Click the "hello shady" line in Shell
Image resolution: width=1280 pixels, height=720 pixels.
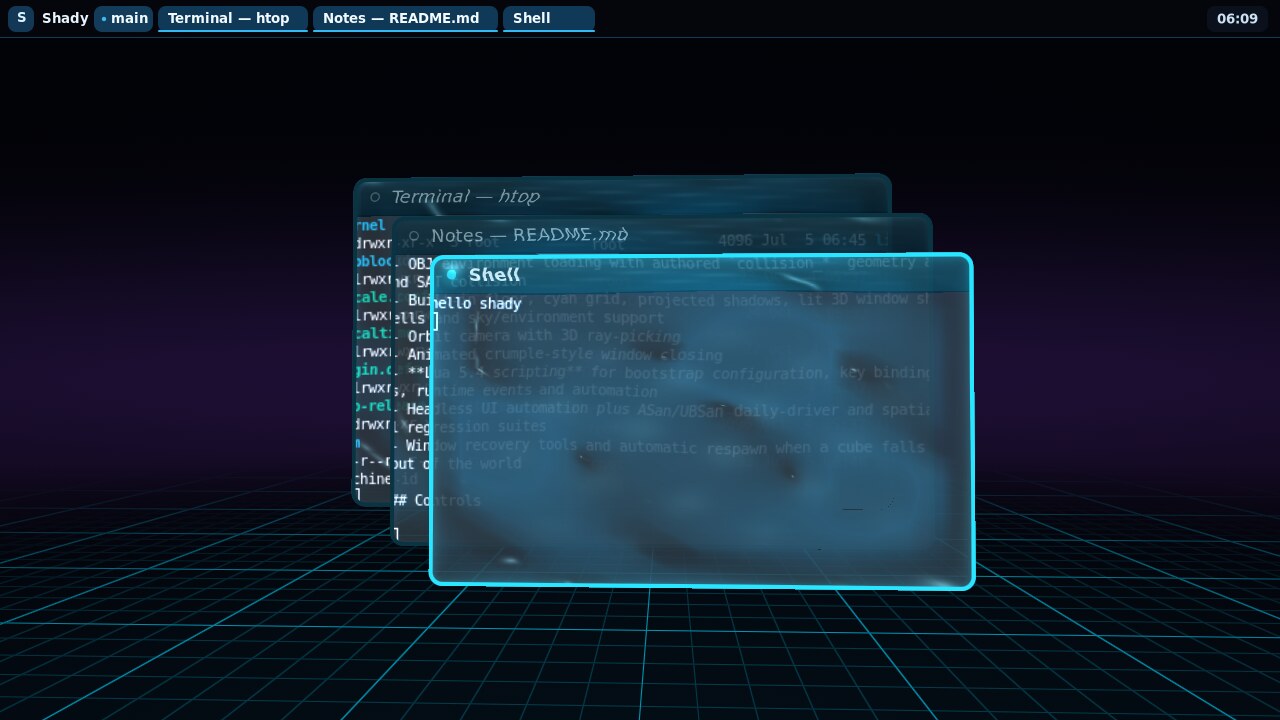[x=476, y=303]
